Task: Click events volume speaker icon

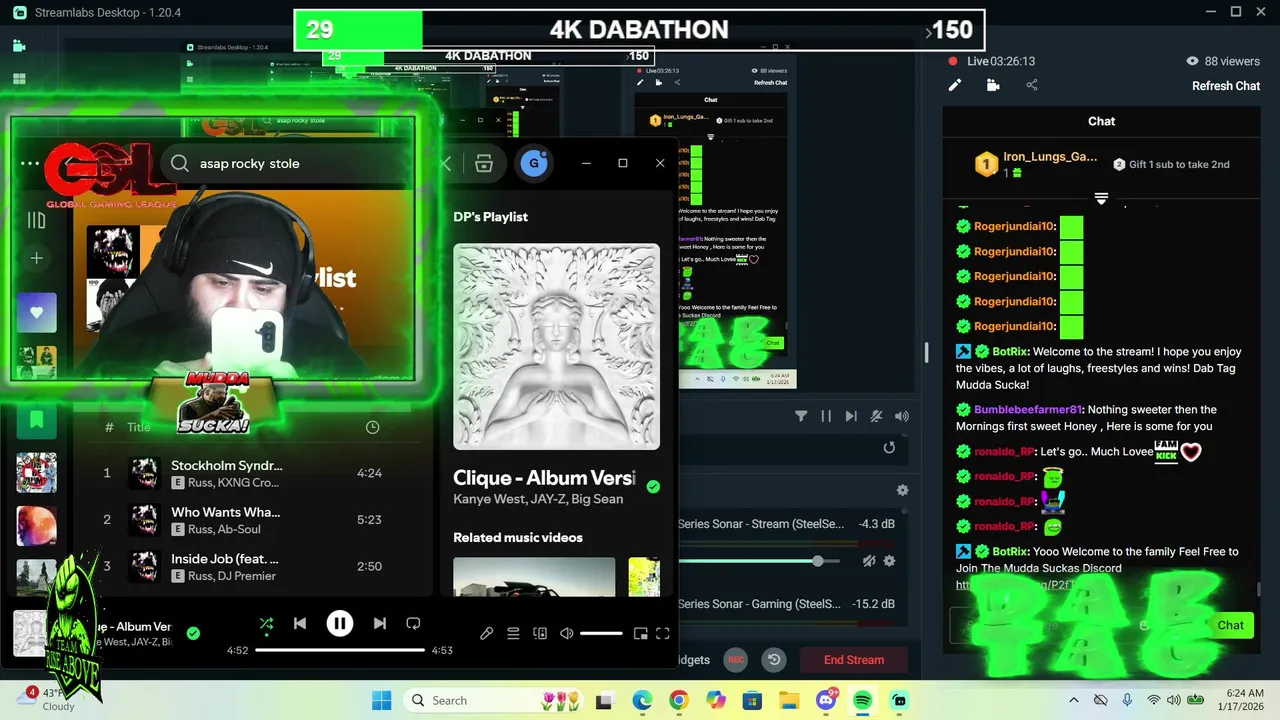Action: [902, 416]
